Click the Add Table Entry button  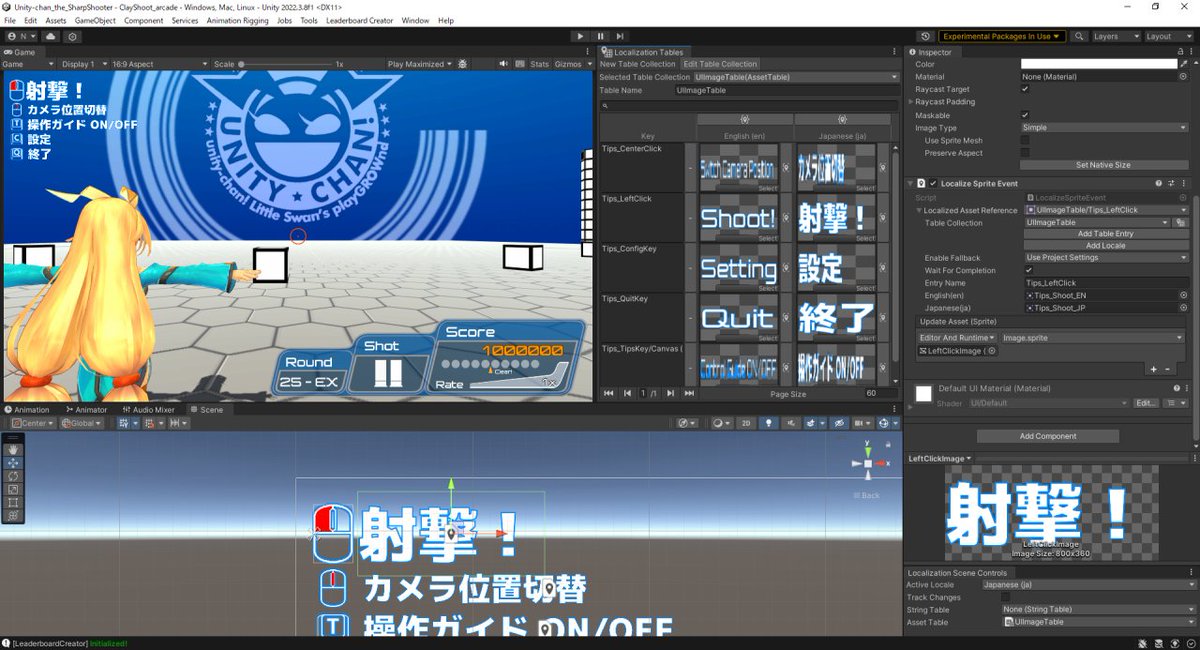(x=1105, y=234)
